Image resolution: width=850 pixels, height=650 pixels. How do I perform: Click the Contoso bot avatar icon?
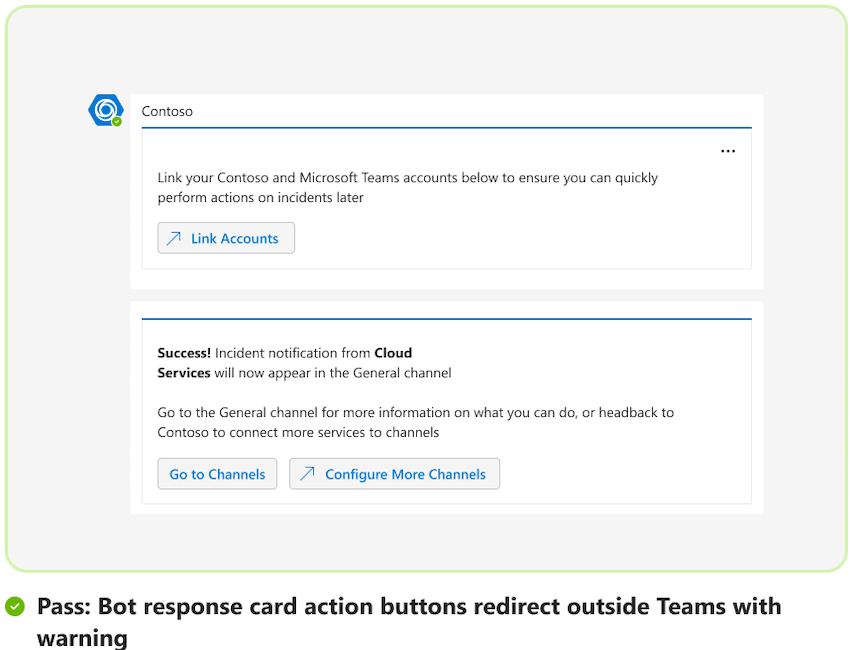click(x=106, y=110)
